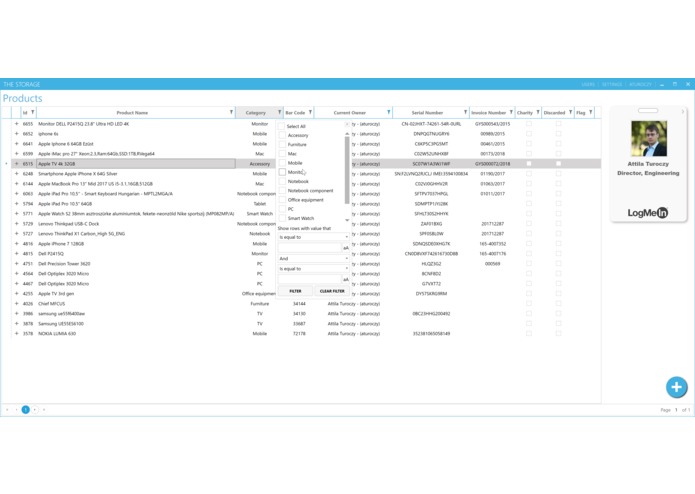695x494 pixels.
Task: Expand row 5727 Lenovo ThinkPad X1 Carbon
Action: 16,233
